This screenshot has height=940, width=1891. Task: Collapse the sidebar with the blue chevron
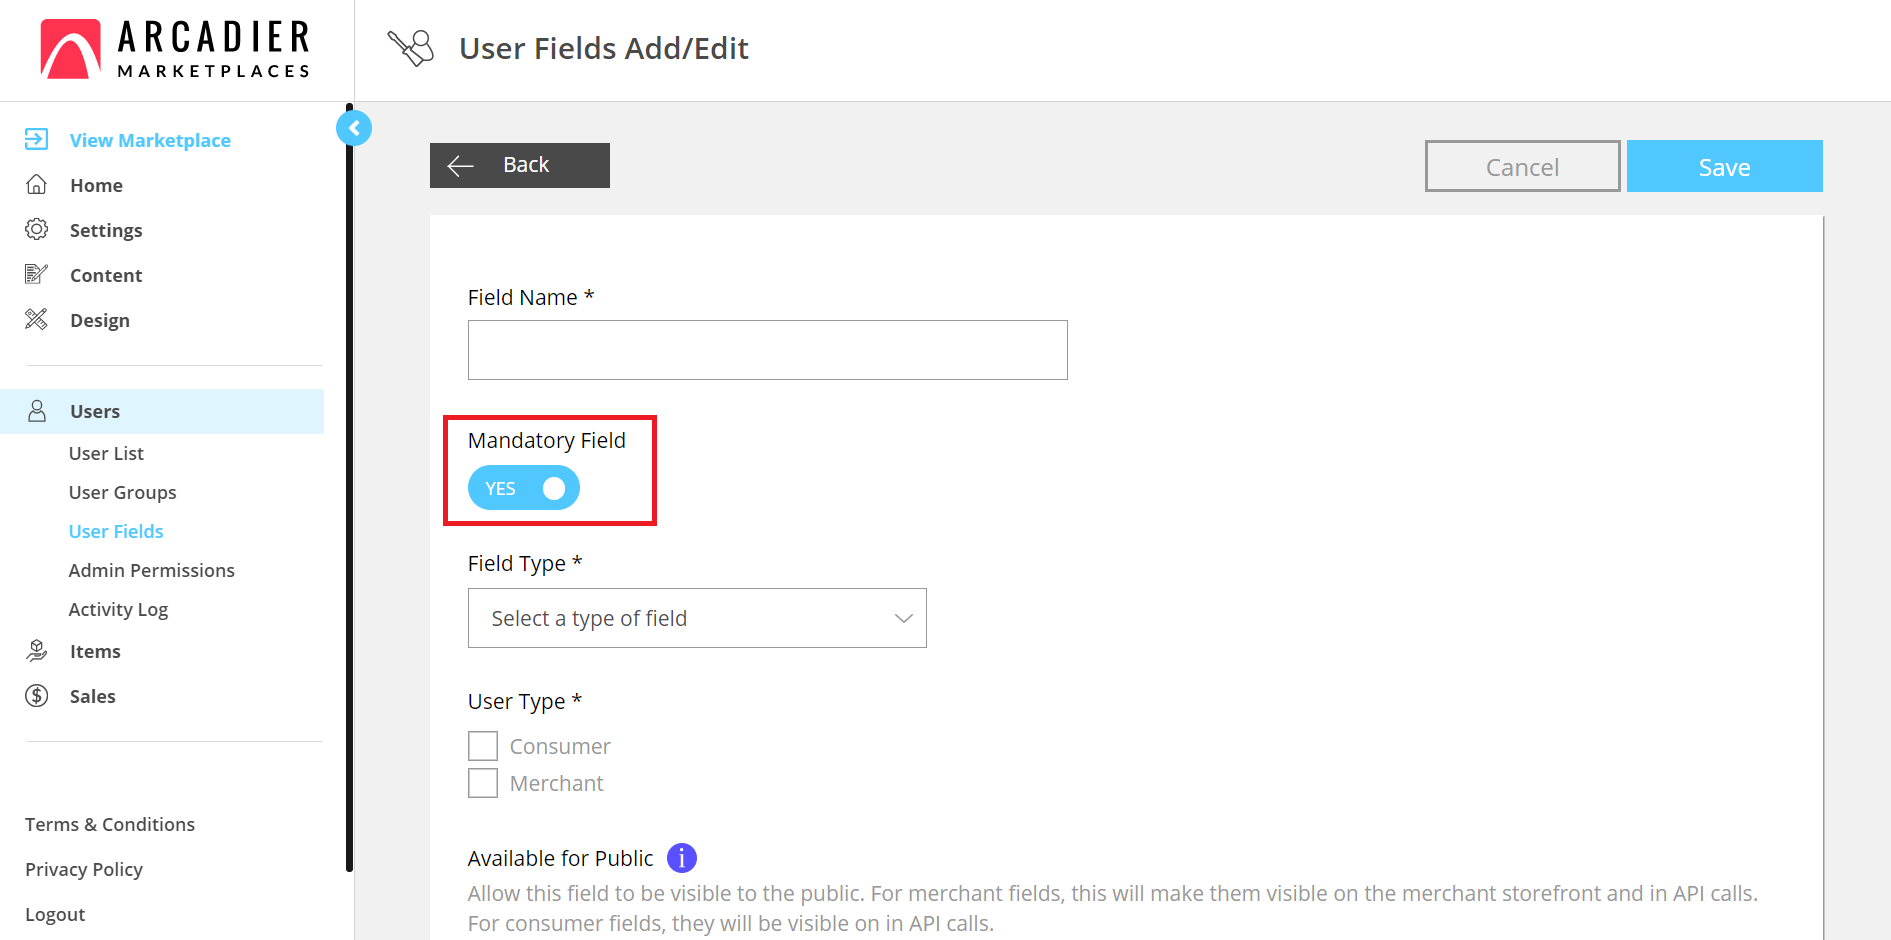click(x=354, y=128)
